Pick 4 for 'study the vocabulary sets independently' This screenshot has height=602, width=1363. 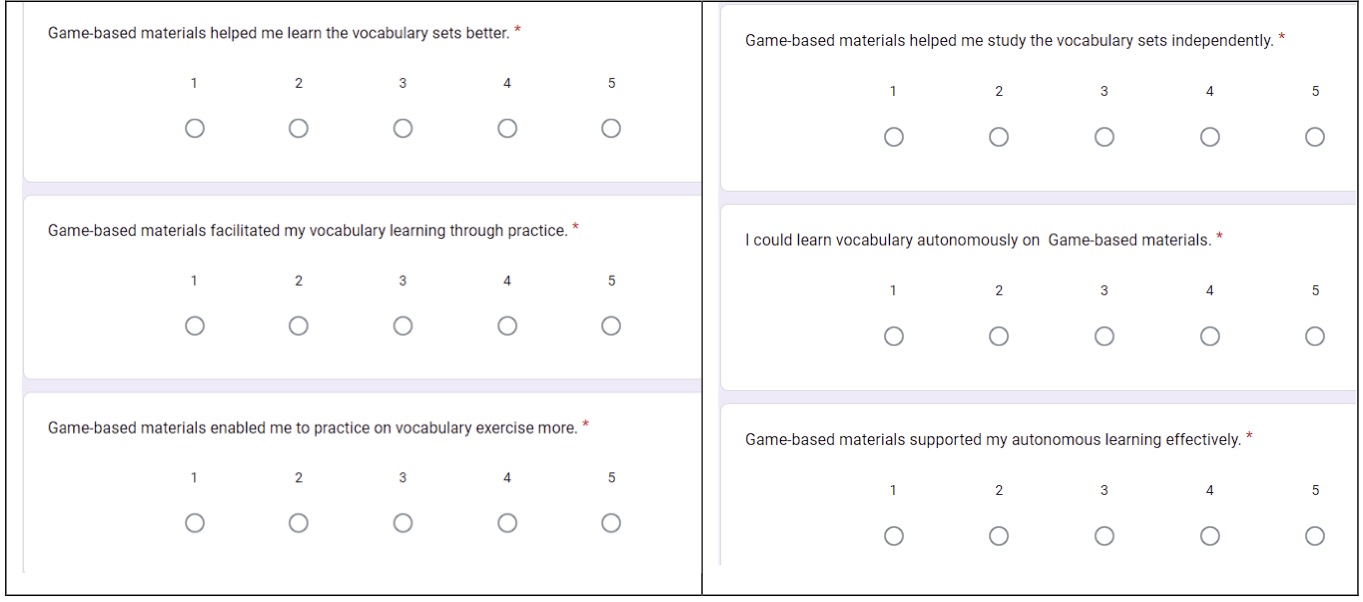(x=1210, y=137)
